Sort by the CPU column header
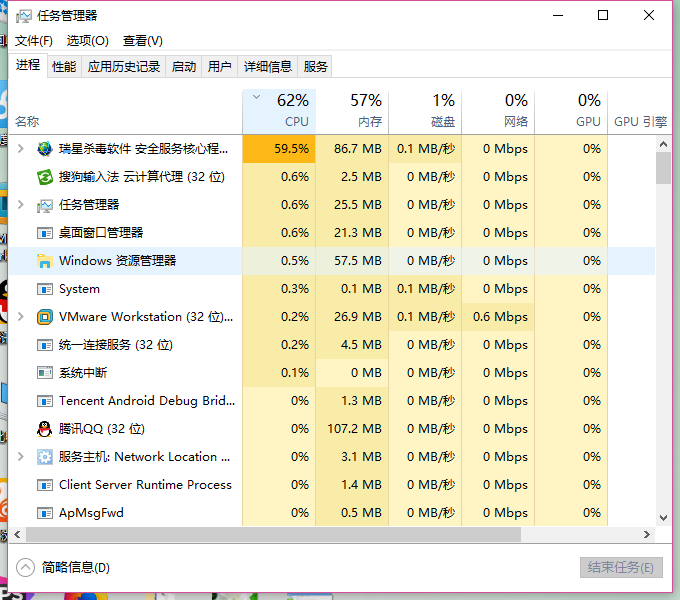The height and width of the screenshot is (600, 680). pyautogui.click(x=279, y=111)
